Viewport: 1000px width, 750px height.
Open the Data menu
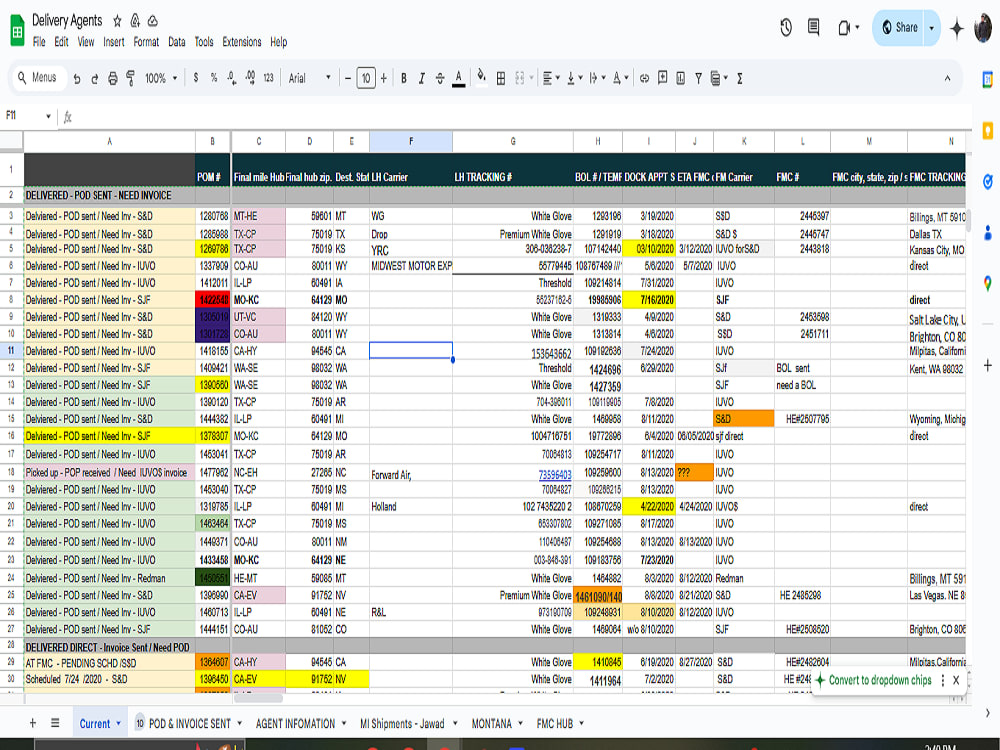[x=177, y=42]
